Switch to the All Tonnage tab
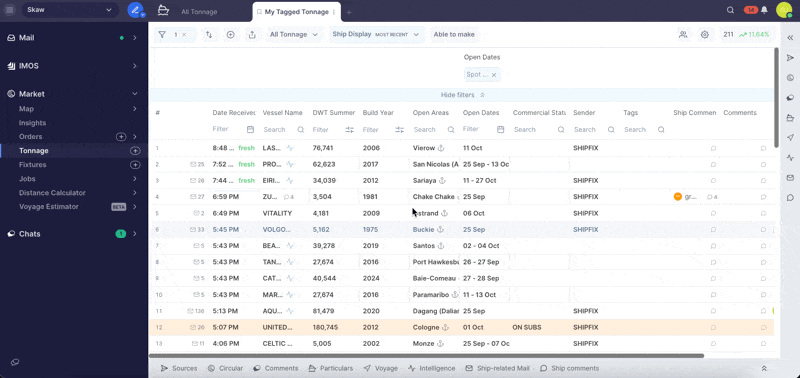Screen dimensions: 800x378 pyautogui.click(x=199, y=12)
